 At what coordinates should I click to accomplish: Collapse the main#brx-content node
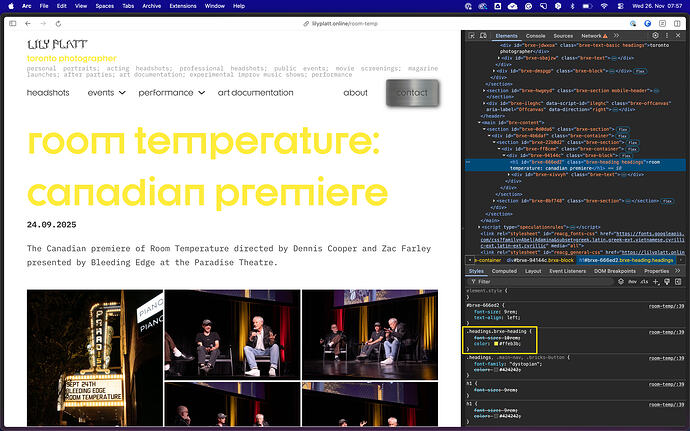(480, 122)
